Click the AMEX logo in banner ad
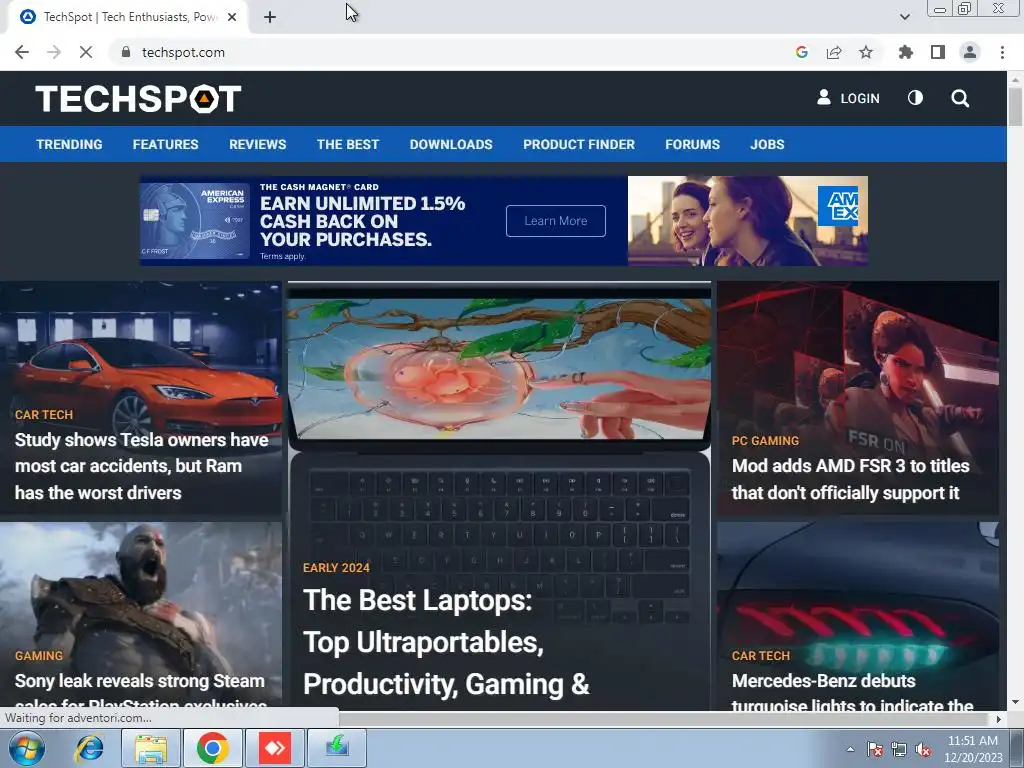This screenshot has height=768, width=1024. 838,206
